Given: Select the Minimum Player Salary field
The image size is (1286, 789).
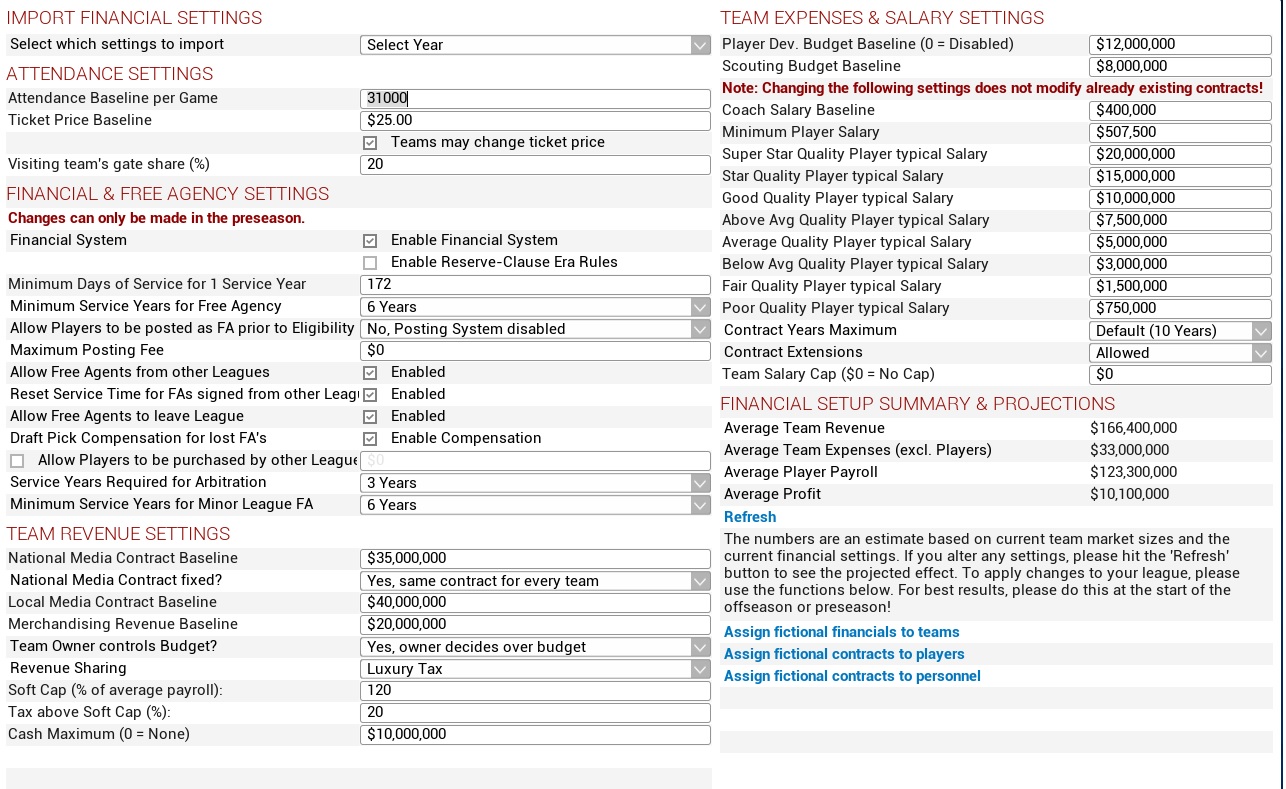Looking at the screenshot, I should tap(1179, 133).
